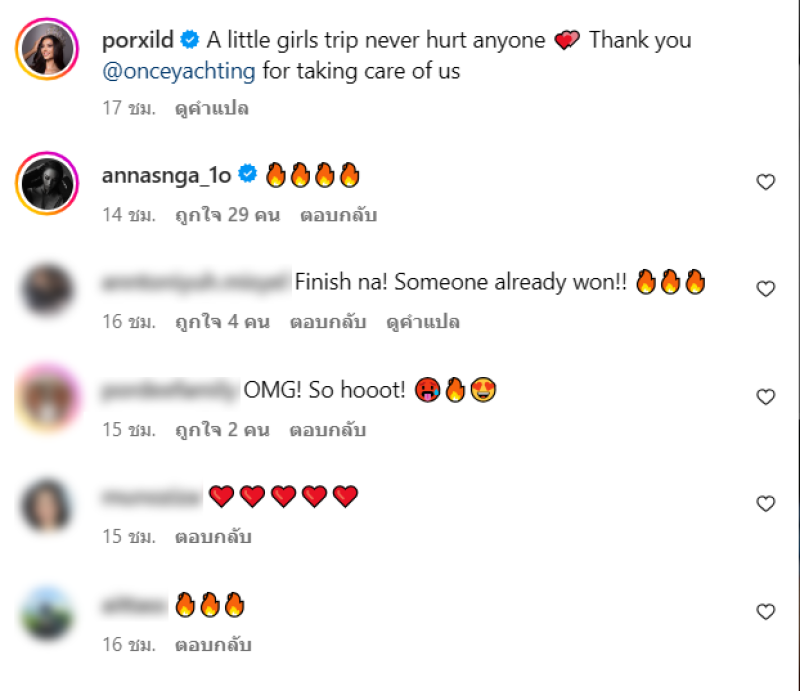Reply to the last three-flames comment
Screen dimensions: 800x691
pos(213,645)
